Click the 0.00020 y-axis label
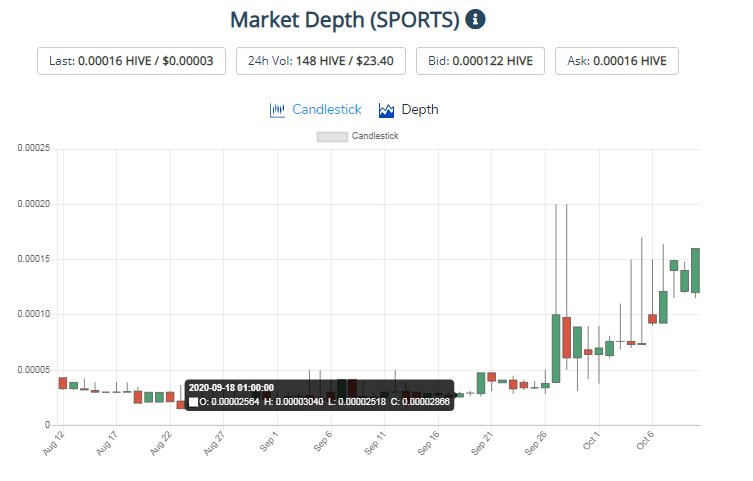 tap(34, 204)
